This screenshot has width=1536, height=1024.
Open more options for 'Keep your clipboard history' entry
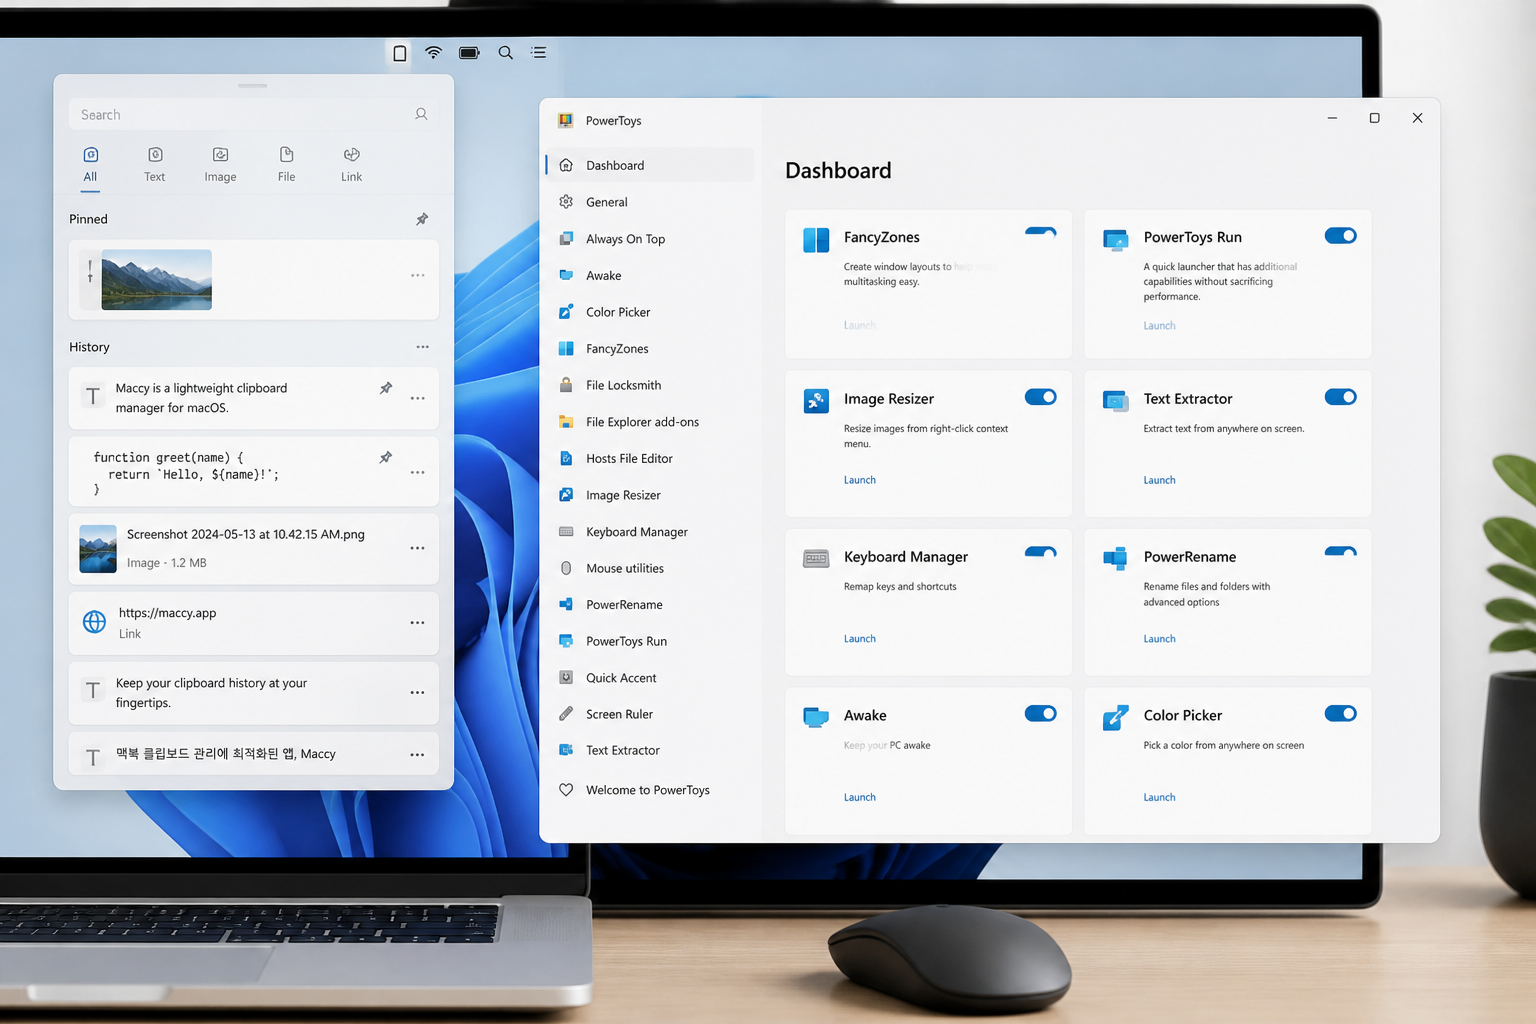point(418,693)
